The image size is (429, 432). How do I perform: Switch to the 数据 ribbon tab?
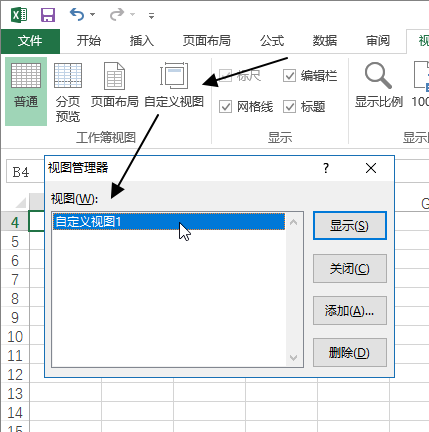(x=325, y=41)
